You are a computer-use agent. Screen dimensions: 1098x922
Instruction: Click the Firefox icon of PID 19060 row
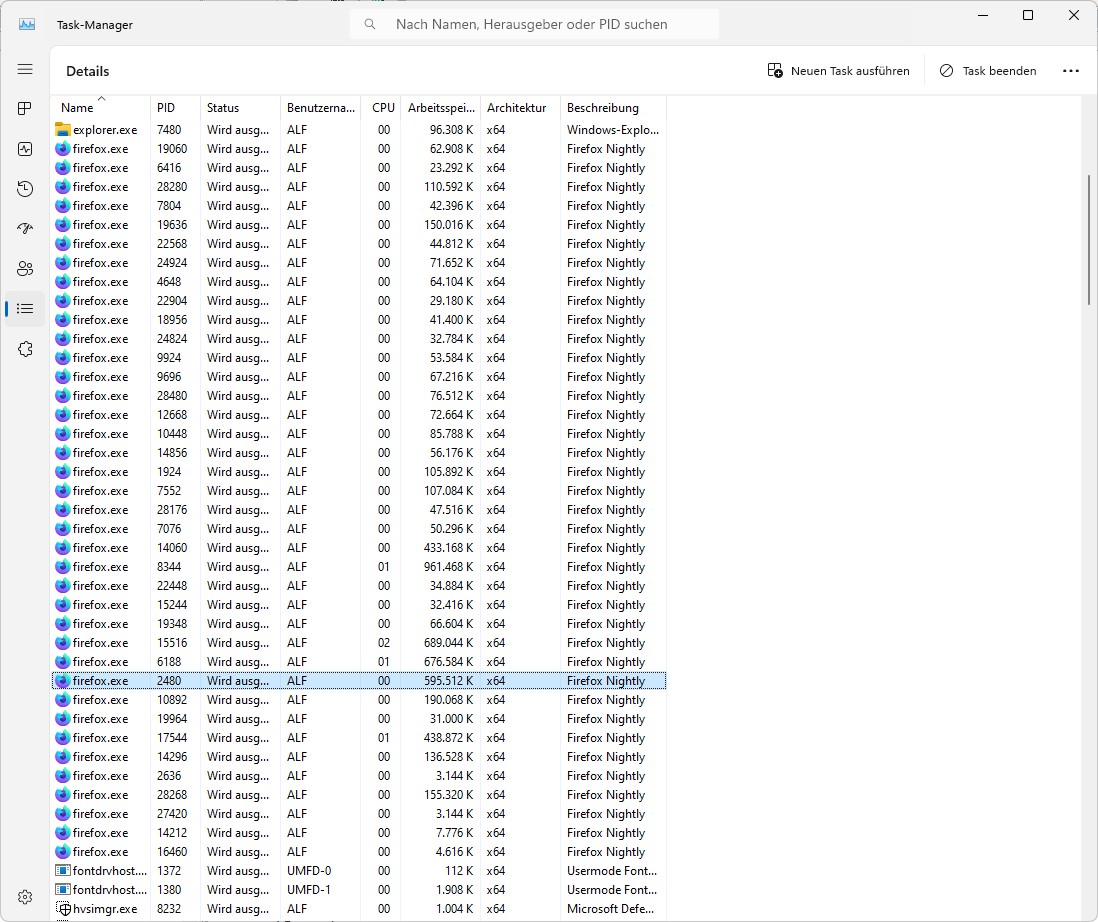[x=63, y=148]
